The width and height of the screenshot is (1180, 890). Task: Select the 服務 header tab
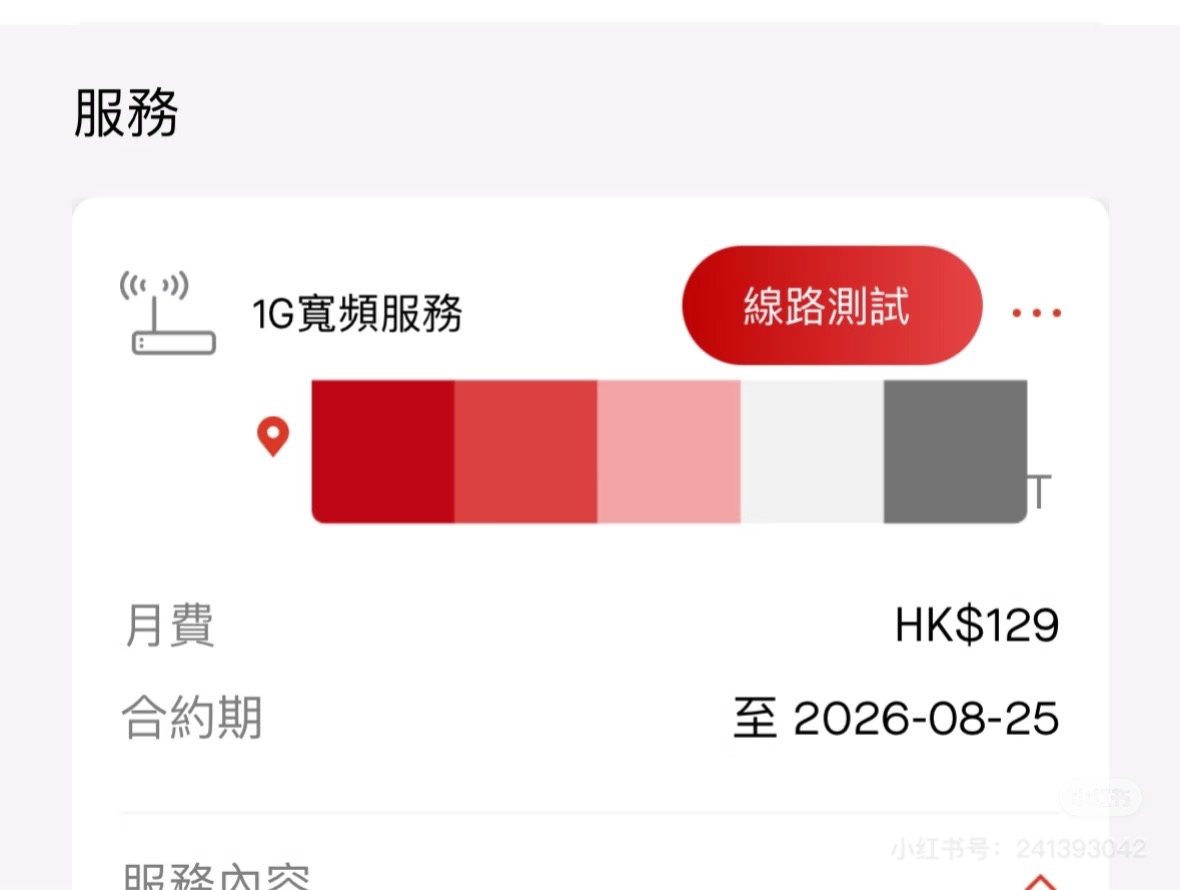tap(124, 113)
